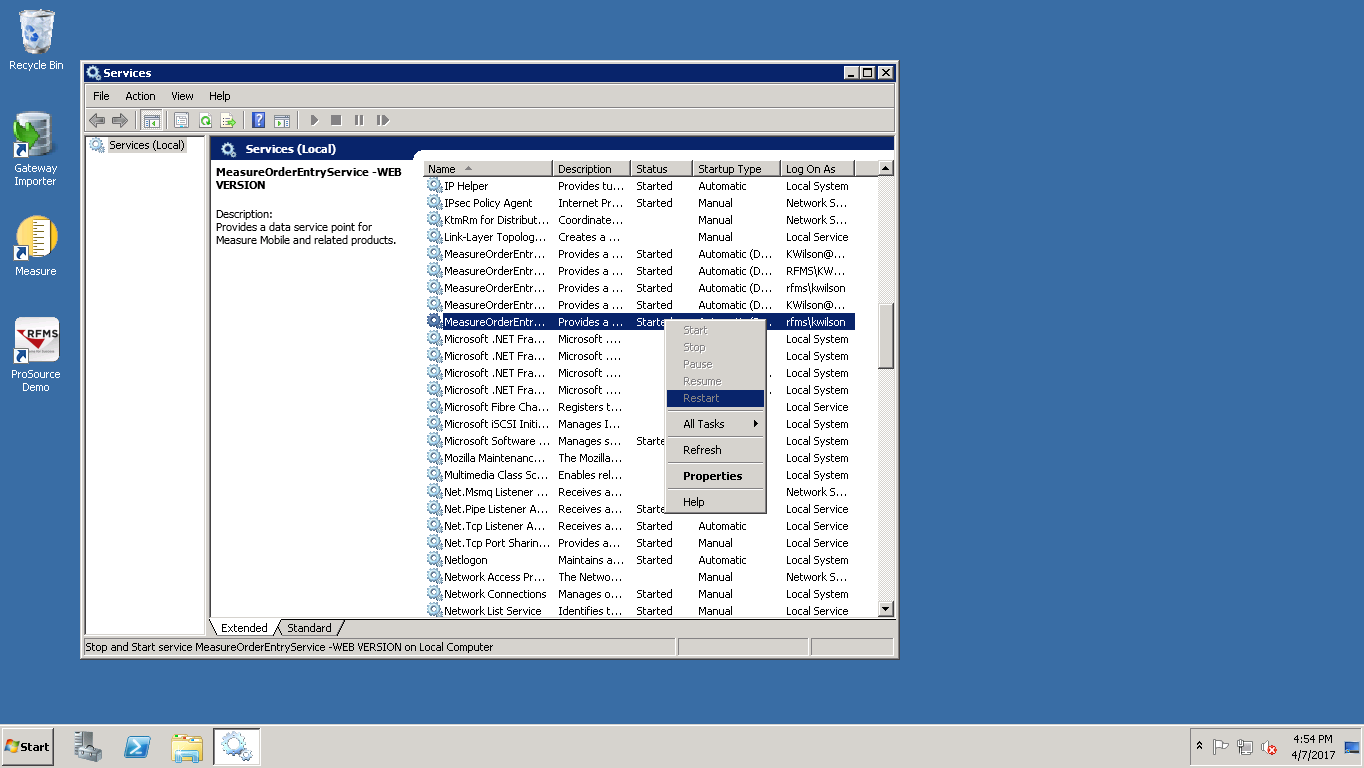Click the Forward arrow in Services toolbar
Screen dimensions: 1364x768
tap(120, 120)
